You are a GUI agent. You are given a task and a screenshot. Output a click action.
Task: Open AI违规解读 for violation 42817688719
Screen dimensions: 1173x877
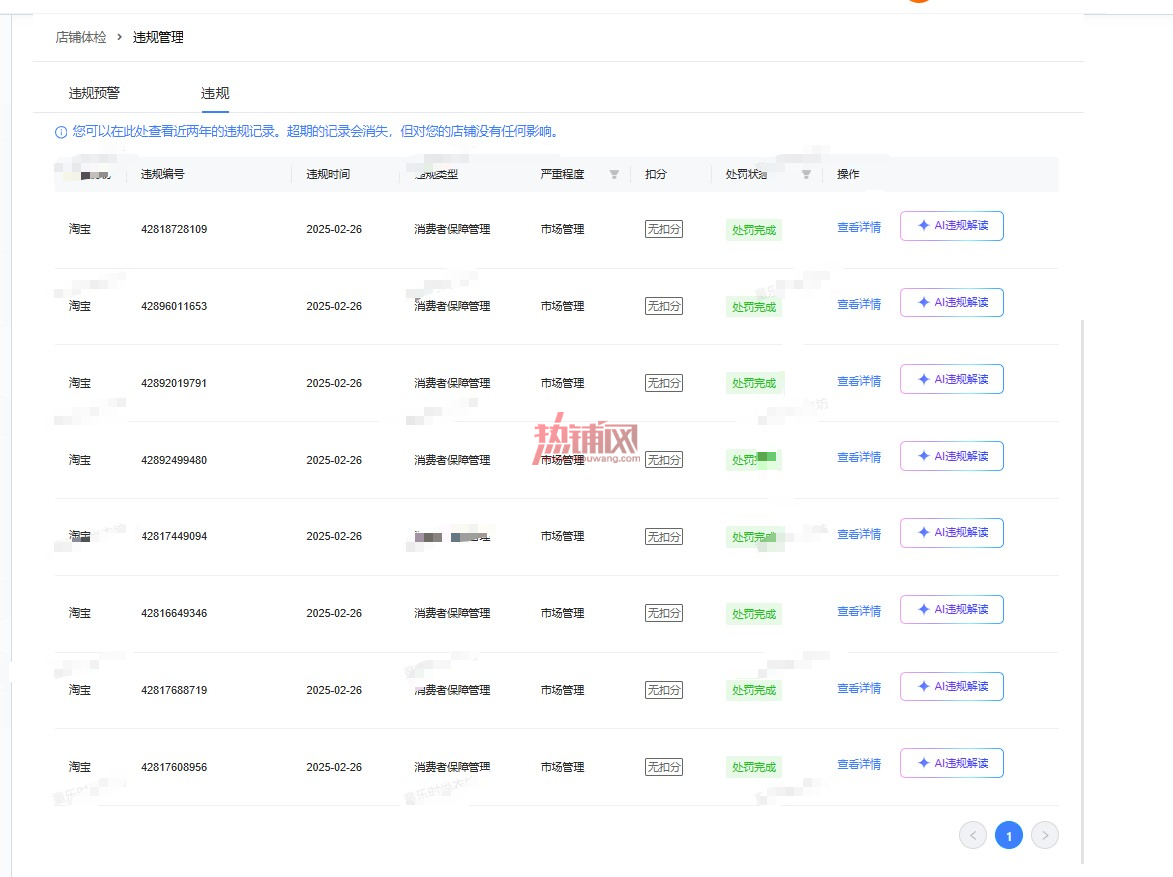tap(952, 687)
